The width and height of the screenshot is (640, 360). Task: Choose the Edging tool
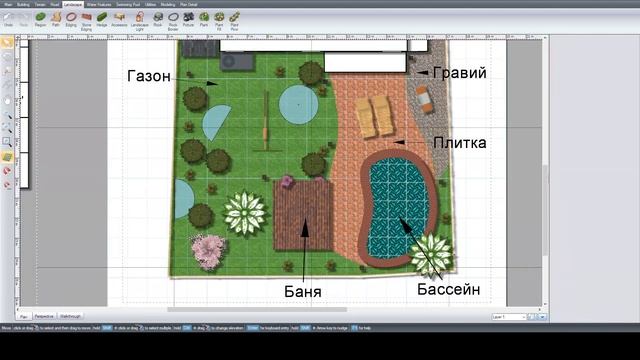(71, 19)
